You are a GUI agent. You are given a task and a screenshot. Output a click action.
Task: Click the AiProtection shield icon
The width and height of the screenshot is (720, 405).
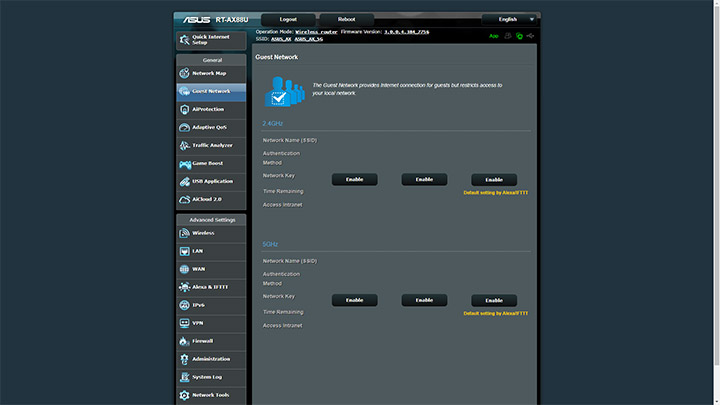184,109
